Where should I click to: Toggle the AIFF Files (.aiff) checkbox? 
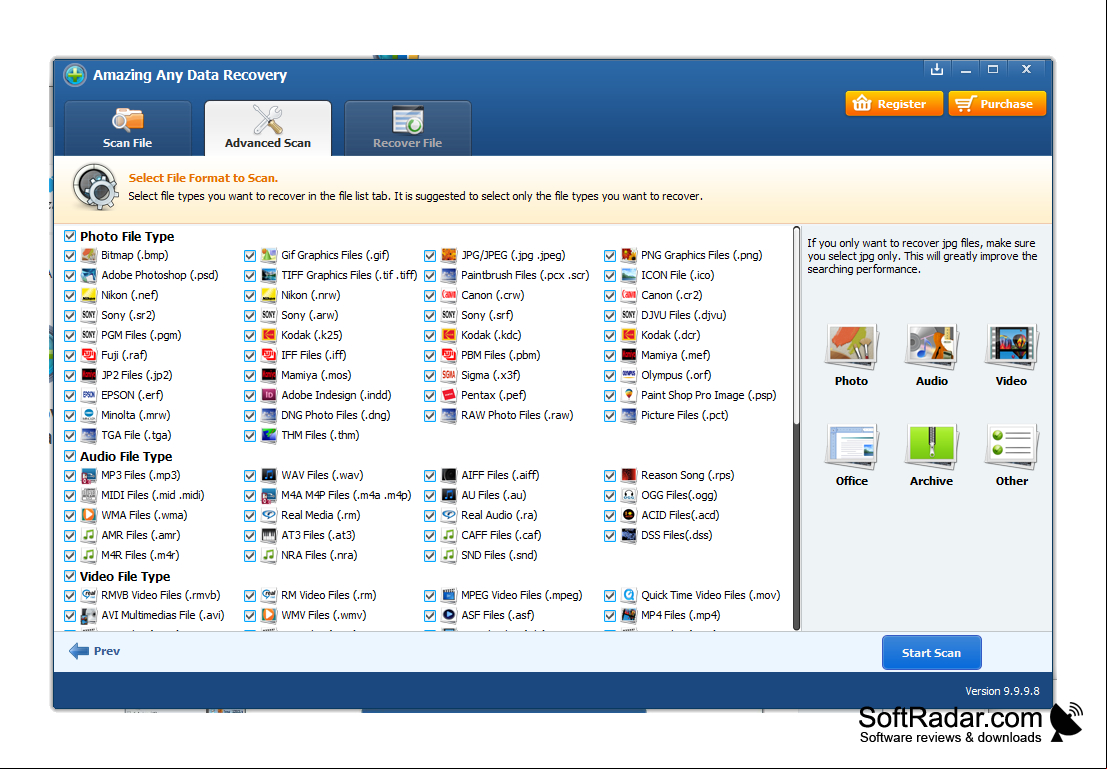(430, 476)
